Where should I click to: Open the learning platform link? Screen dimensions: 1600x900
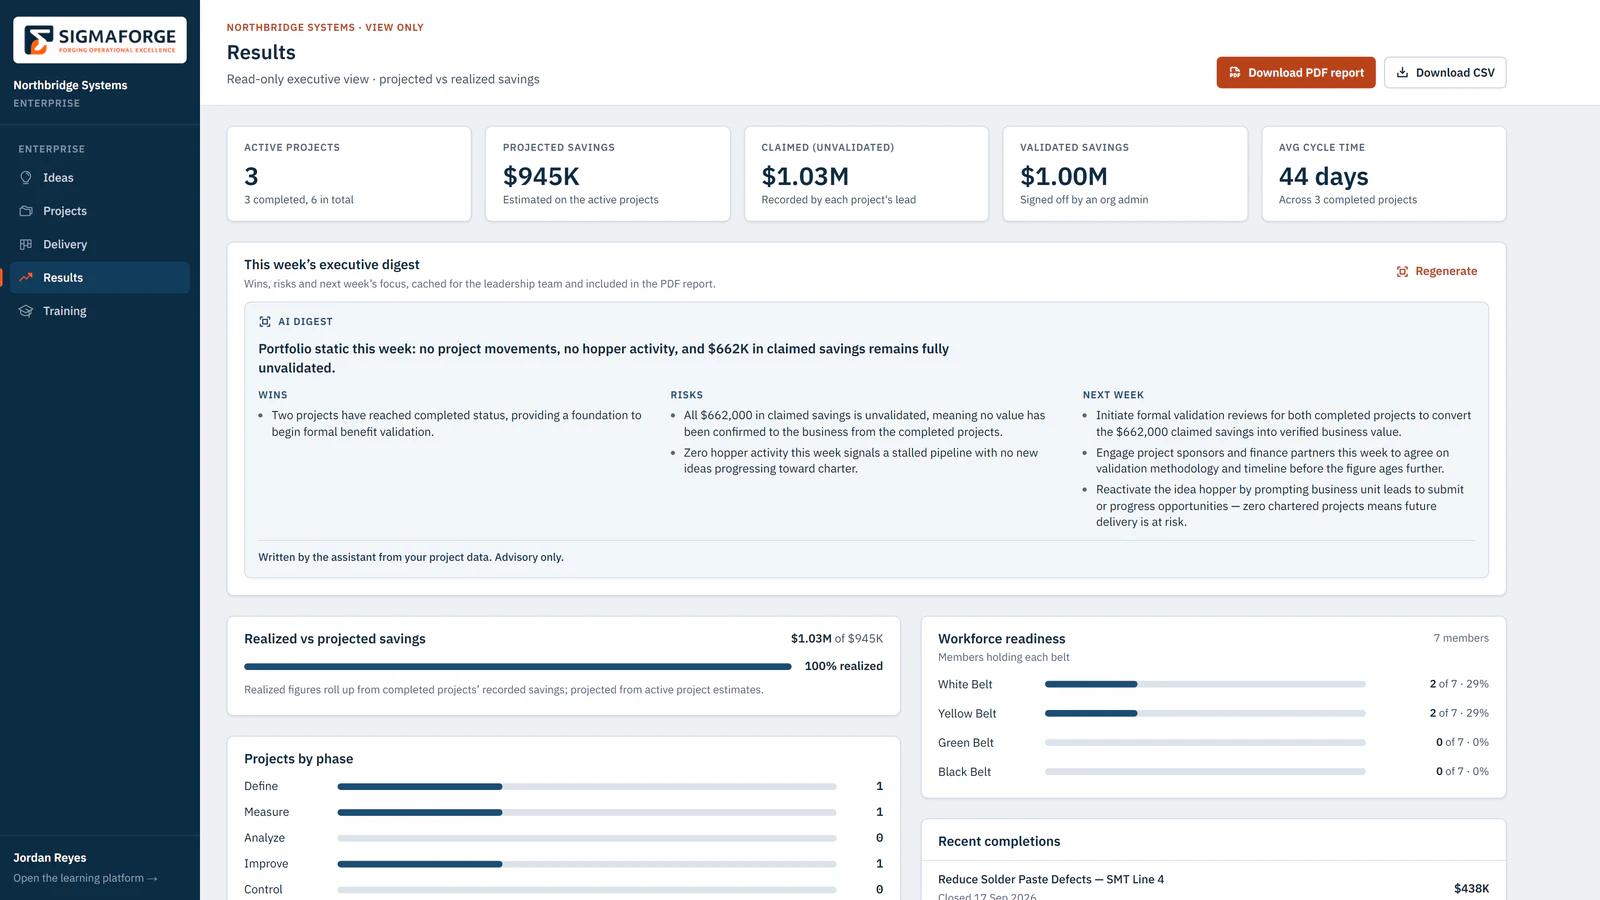[85, 878]
